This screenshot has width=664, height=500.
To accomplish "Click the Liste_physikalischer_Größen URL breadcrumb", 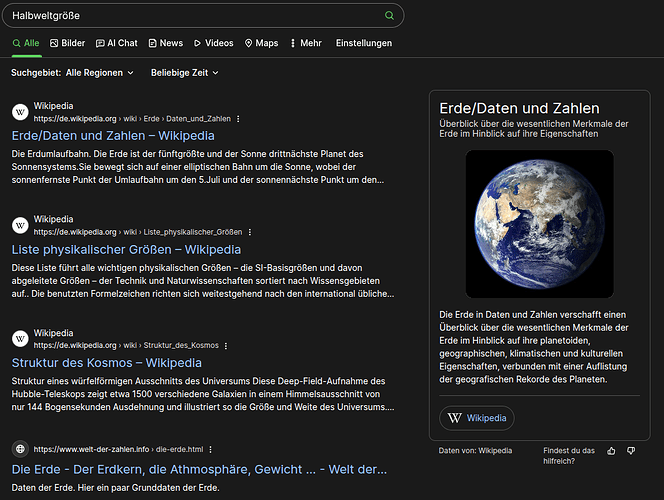I will click(x=138, y=232).
